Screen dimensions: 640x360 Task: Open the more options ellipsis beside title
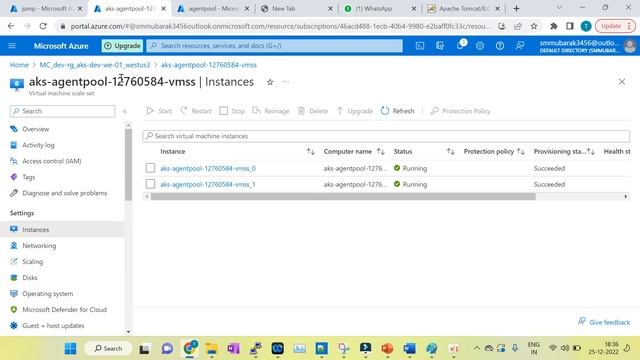click(x=286, y=82)
